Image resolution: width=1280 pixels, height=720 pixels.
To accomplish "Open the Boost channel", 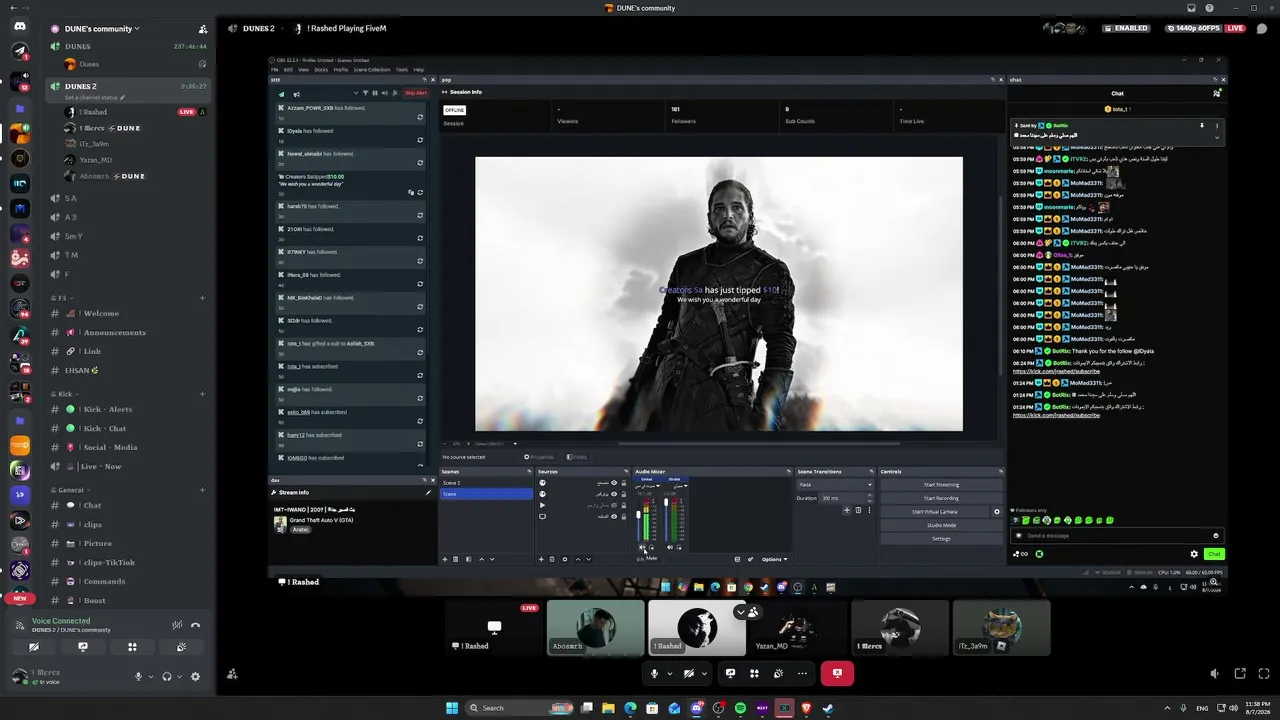I will (129, 600).
